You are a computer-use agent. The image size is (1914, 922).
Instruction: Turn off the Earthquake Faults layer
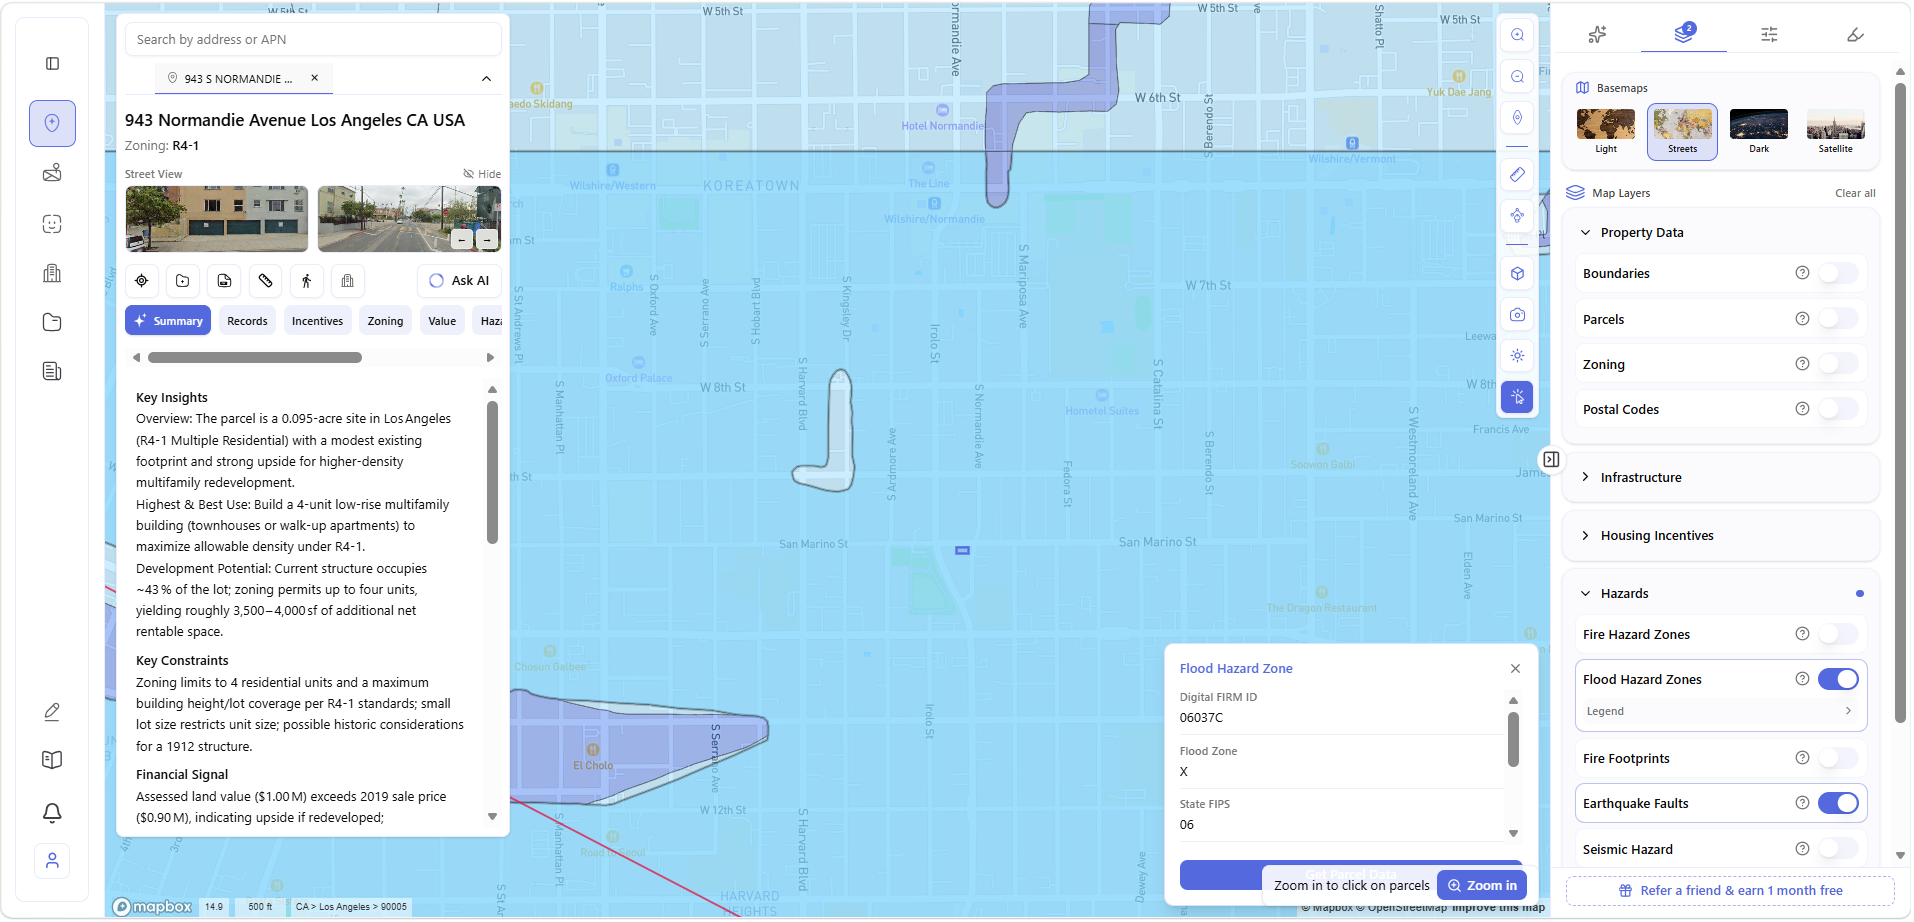(x=1837, y=804)
